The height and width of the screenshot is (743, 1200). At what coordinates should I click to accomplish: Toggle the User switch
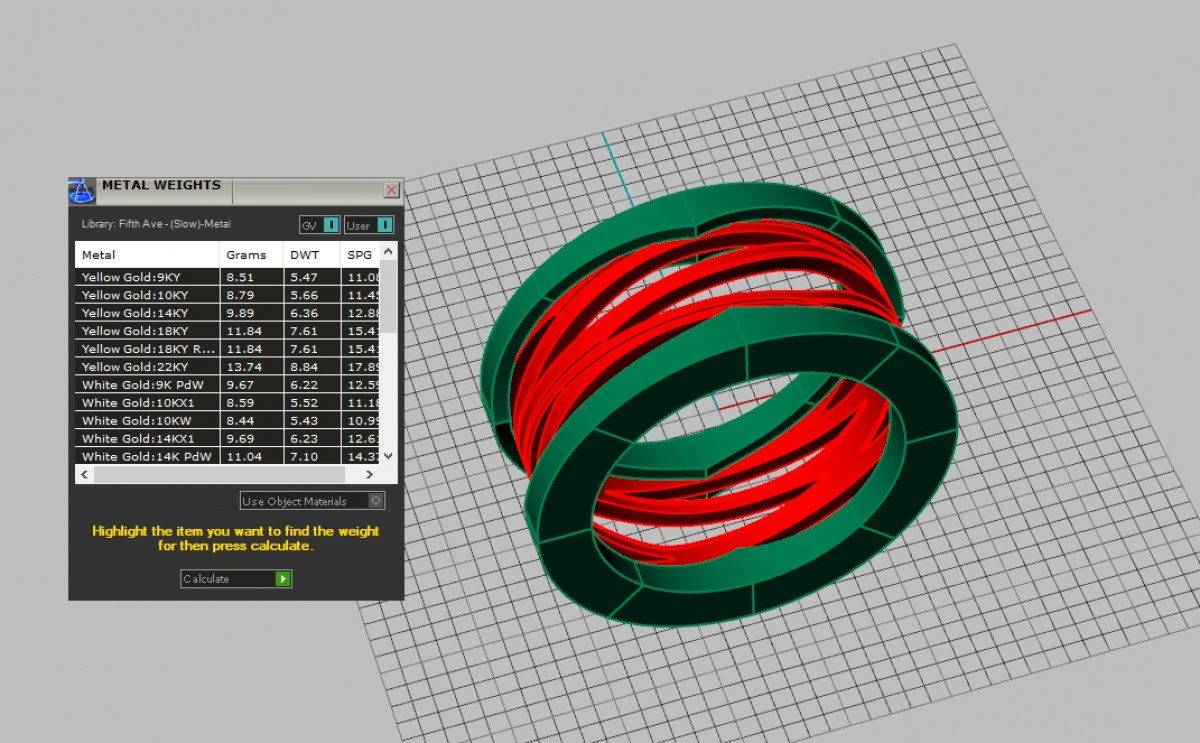385,225
